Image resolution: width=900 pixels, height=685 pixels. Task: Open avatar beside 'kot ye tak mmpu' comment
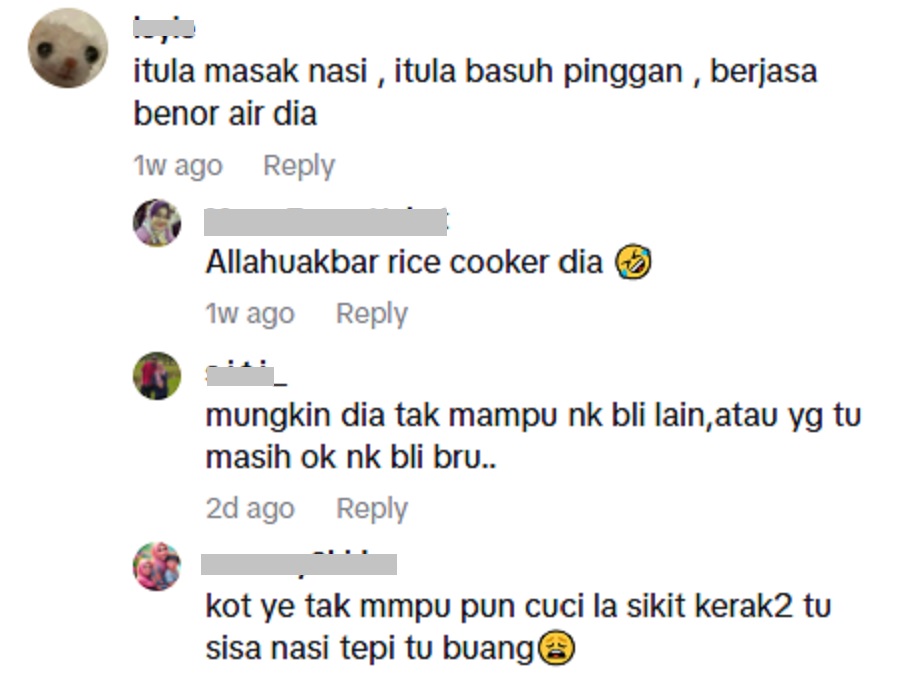pos(157,566)
